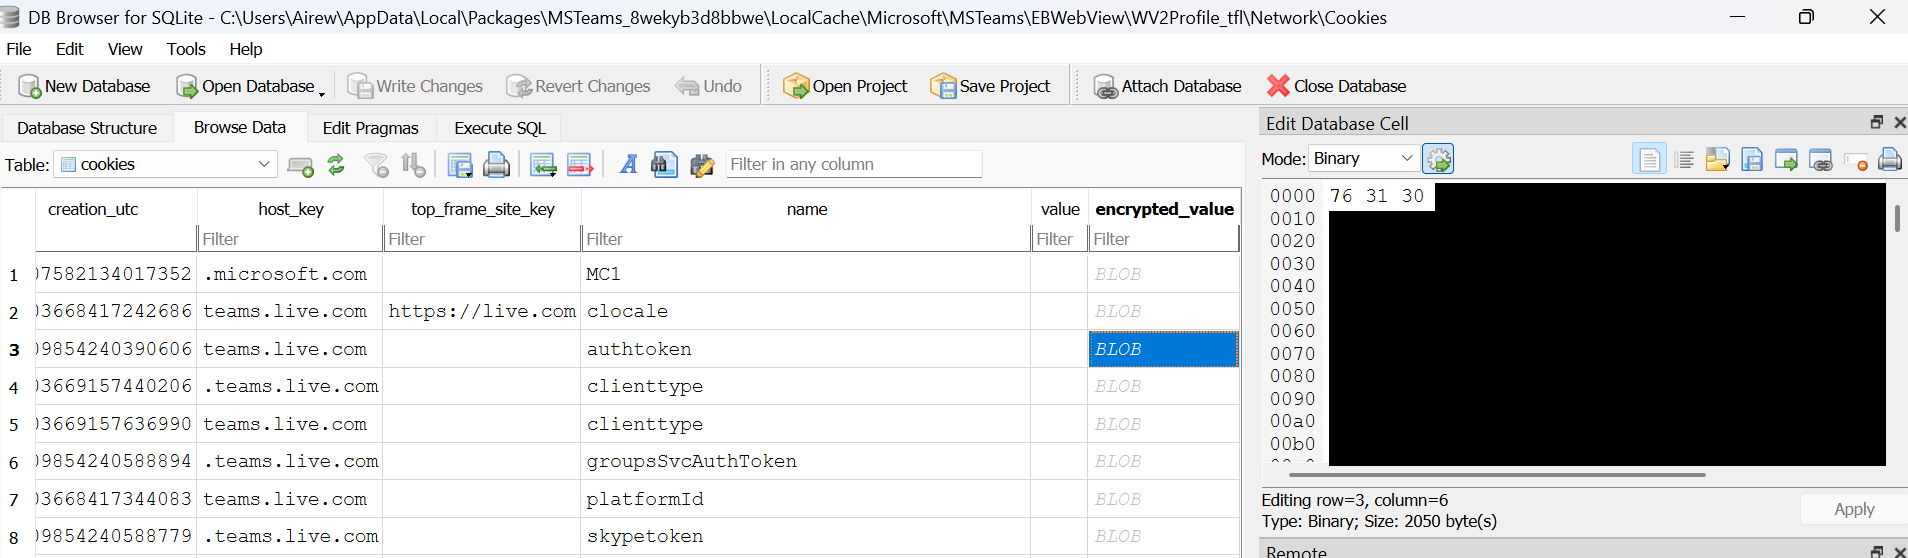The width and height of the screenshot is (1908, 558).
Task: Click the print table icon in Browse toolbar
Action: tap(496, 164)
